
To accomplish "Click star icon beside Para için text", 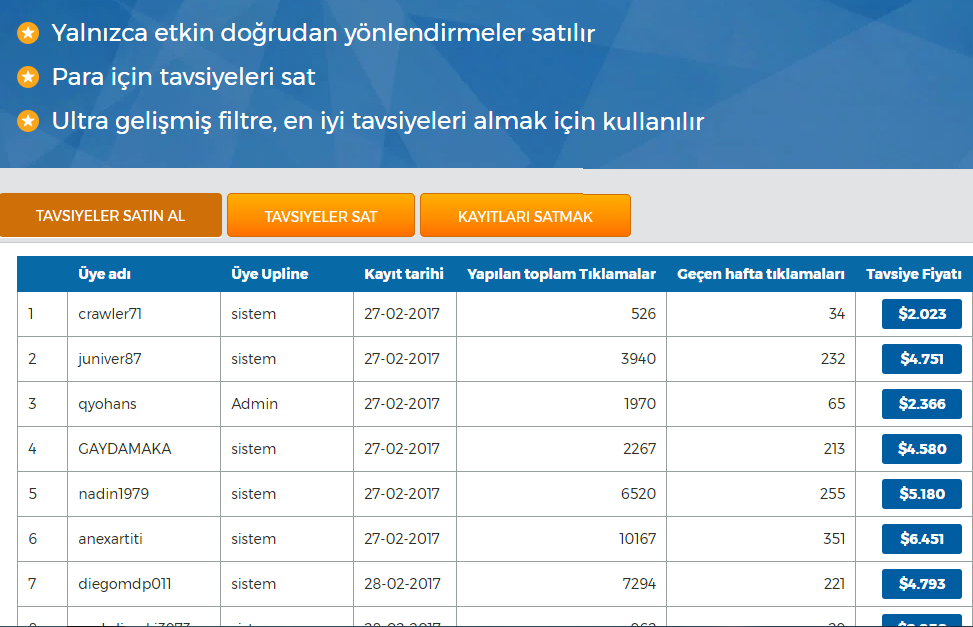I will click(28, 77).
